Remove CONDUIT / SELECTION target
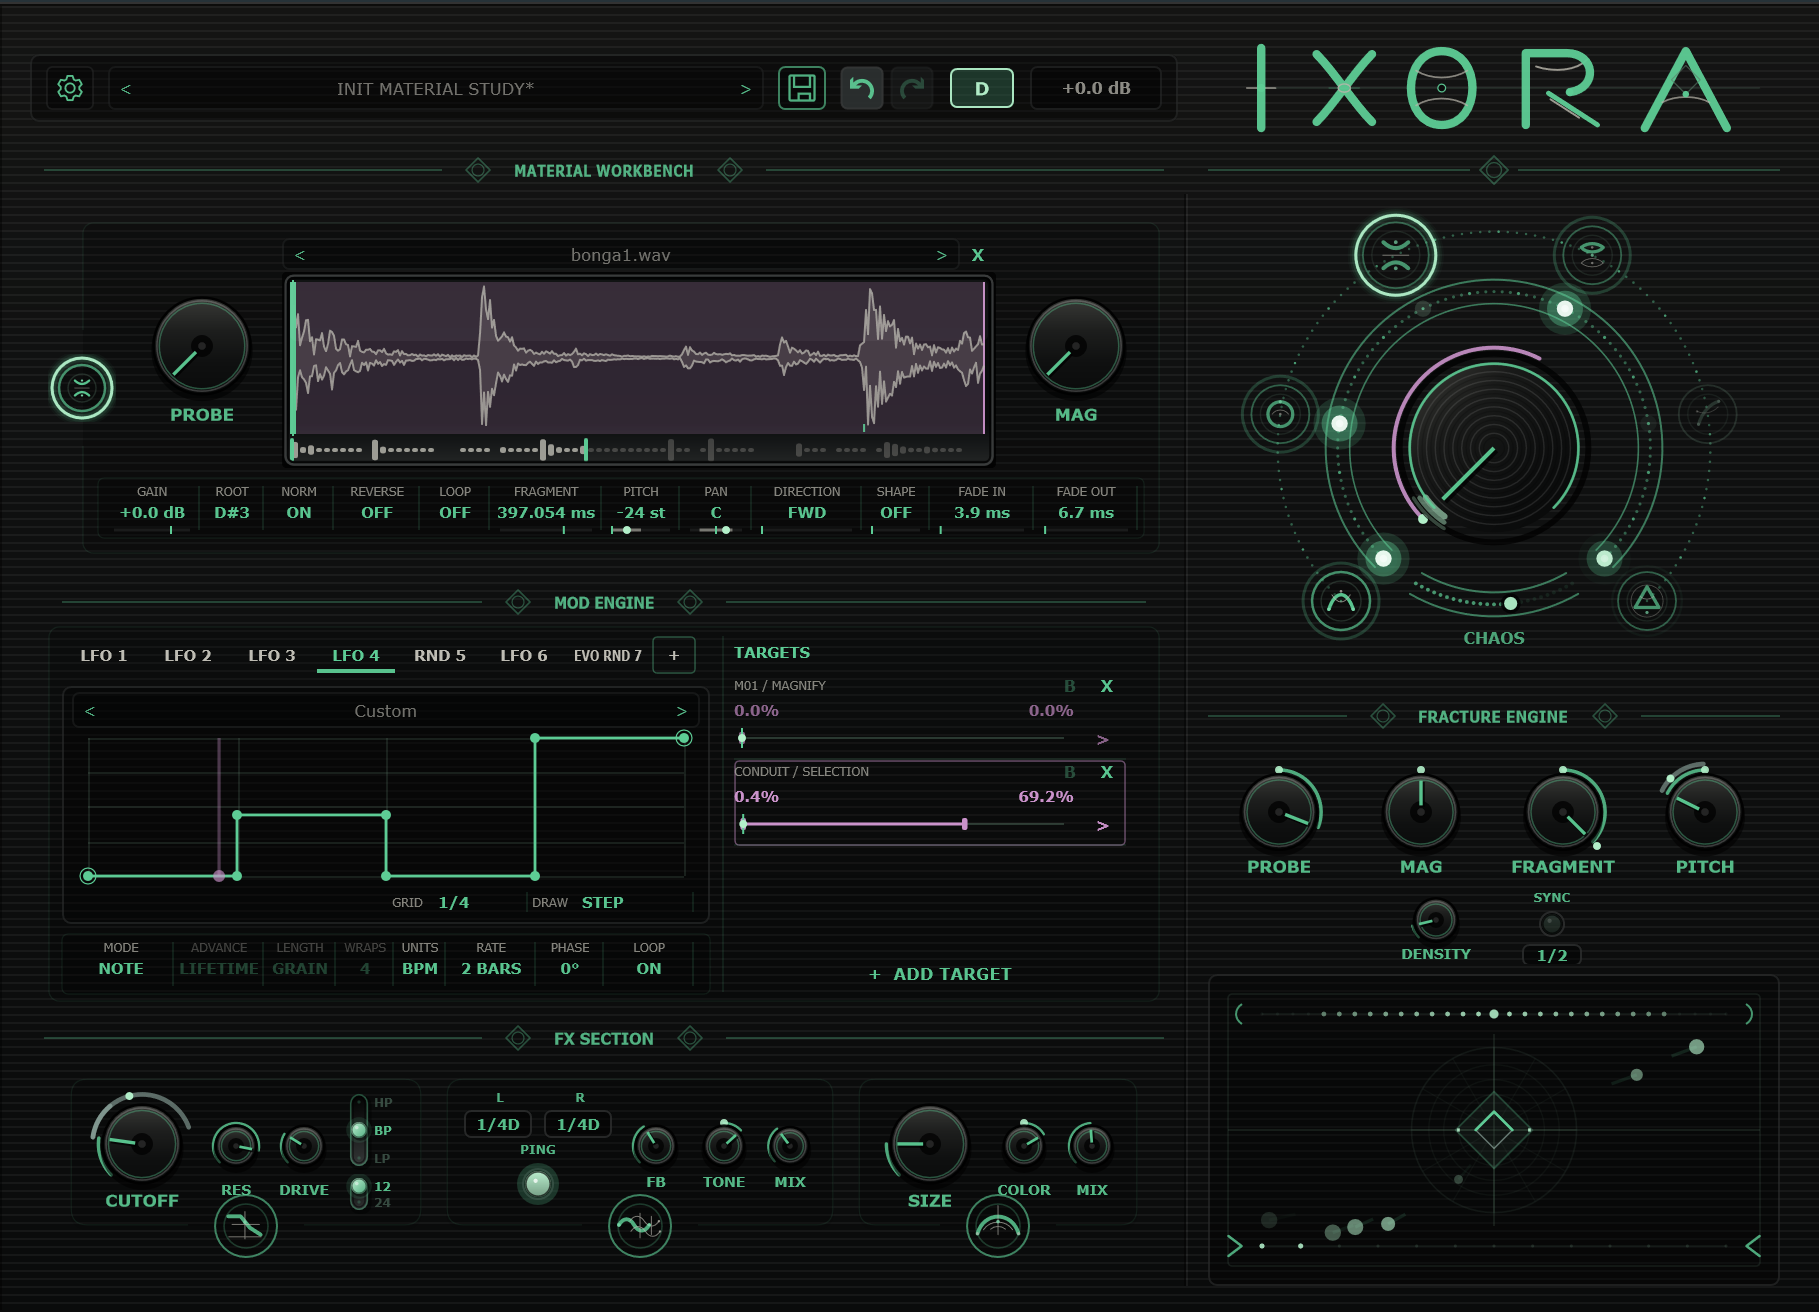 pyautogui.click(x=1107, y=772)
